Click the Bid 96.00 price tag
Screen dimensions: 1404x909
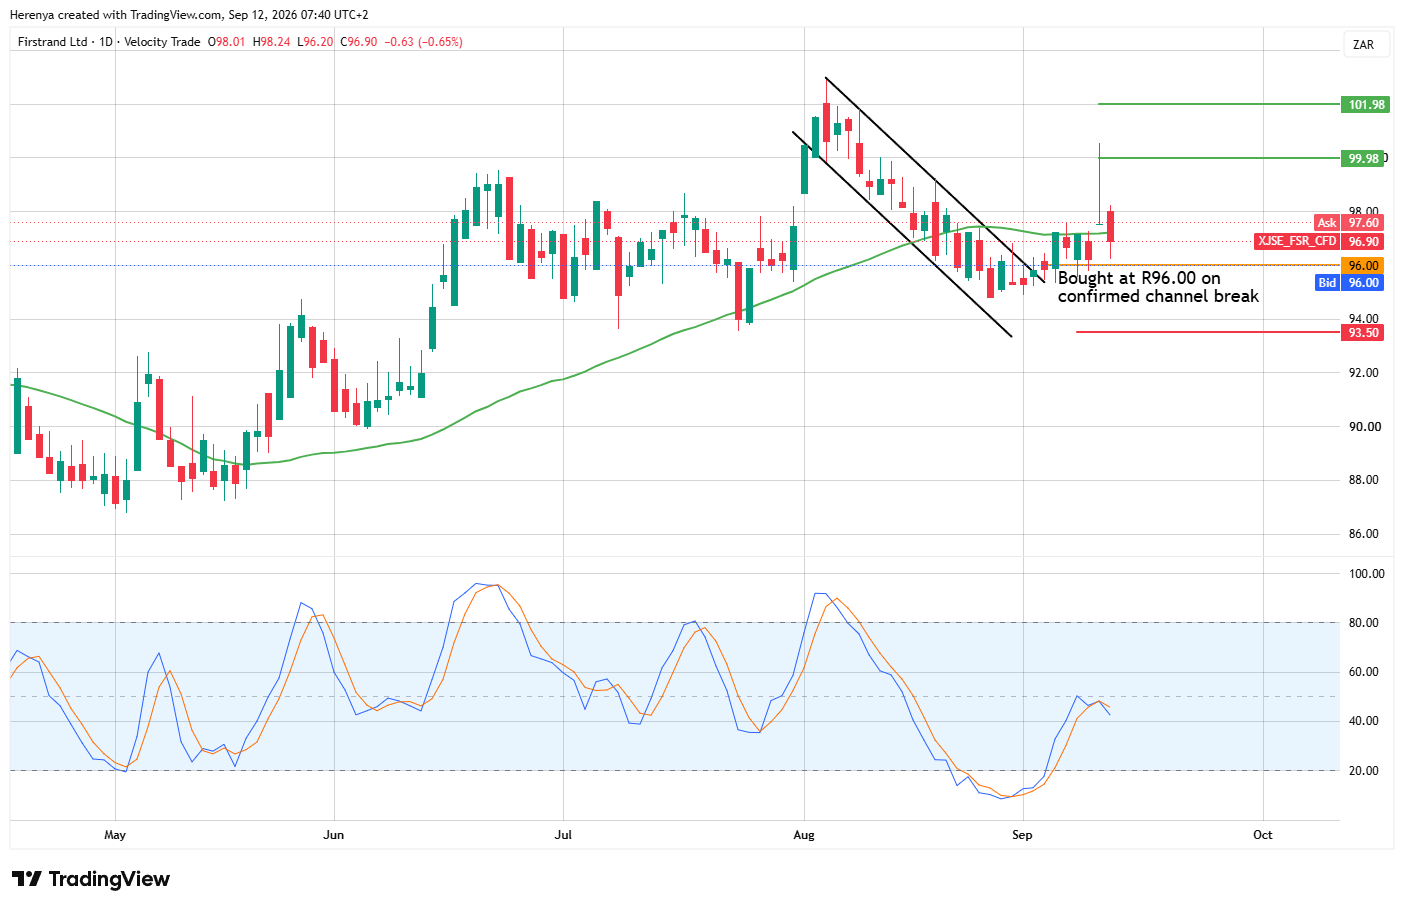(1349, 283)
